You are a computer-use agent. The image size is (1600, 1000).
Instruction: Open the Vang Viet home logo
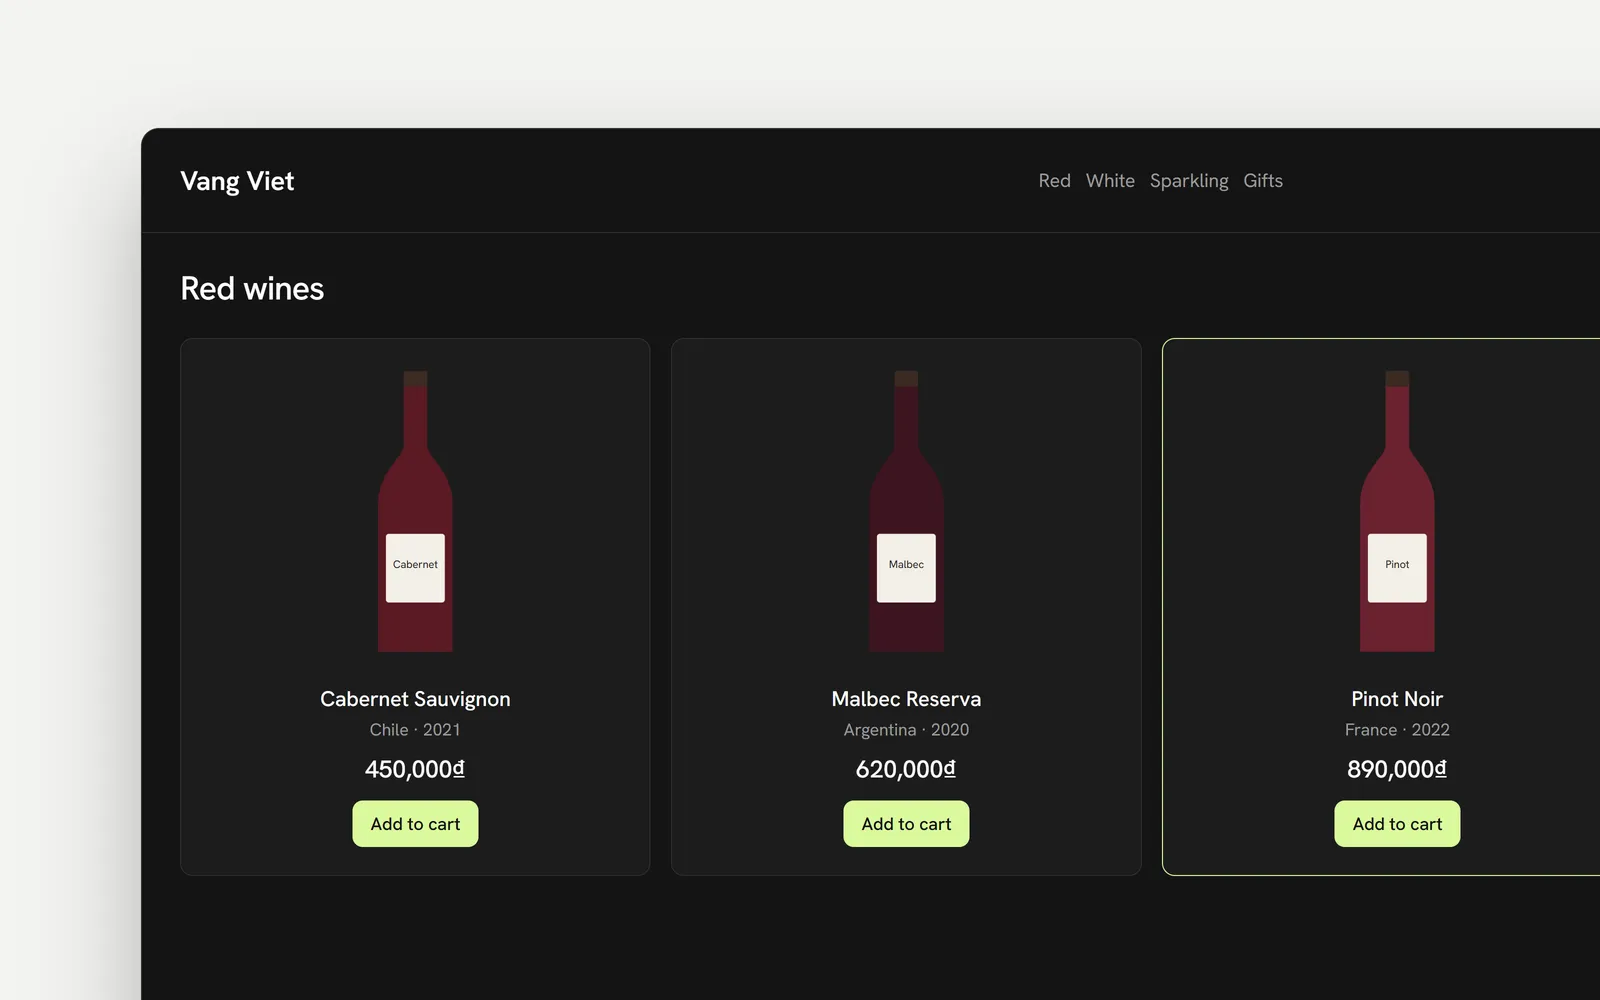click(237, 181)
